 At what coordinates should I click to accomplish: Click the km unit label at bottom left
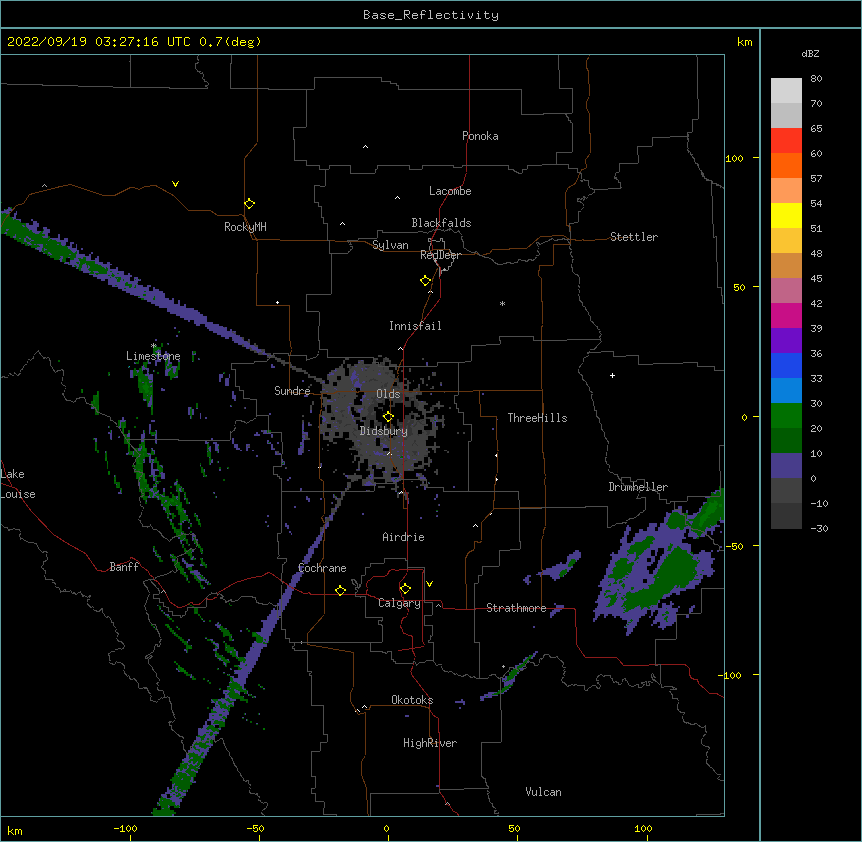tap(14, 830)
